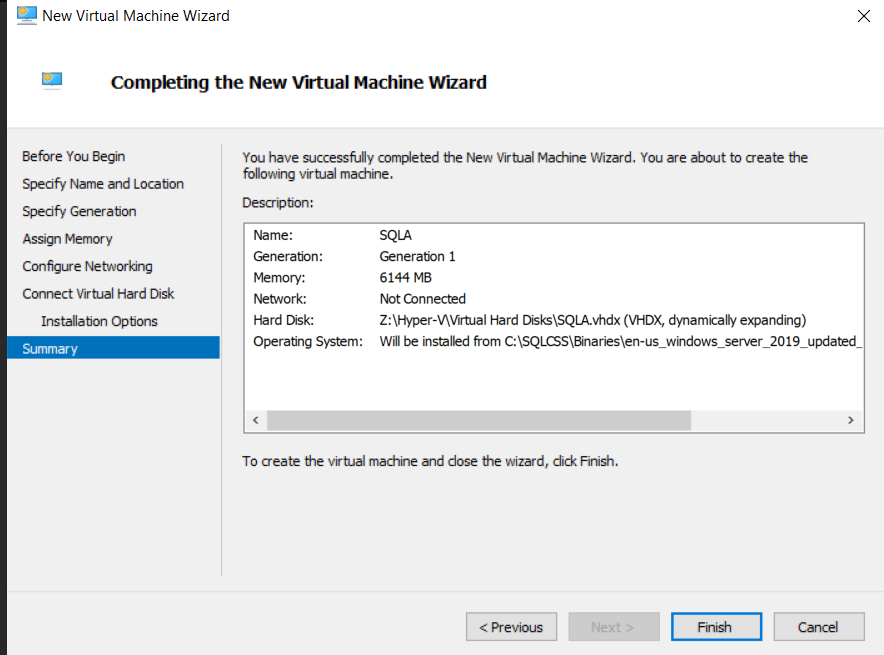The width and height of the screenshot is (884, 655).
Task: Open the Installation Options sub-step
Action: [99, 321]
